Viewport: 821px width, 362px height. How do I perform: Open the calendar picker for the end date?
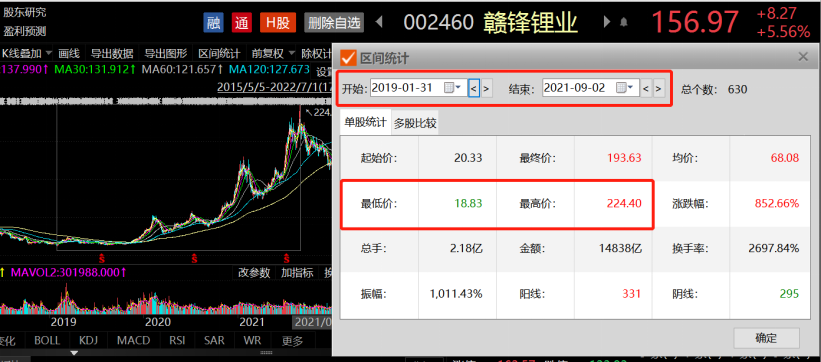pos(625,88)
